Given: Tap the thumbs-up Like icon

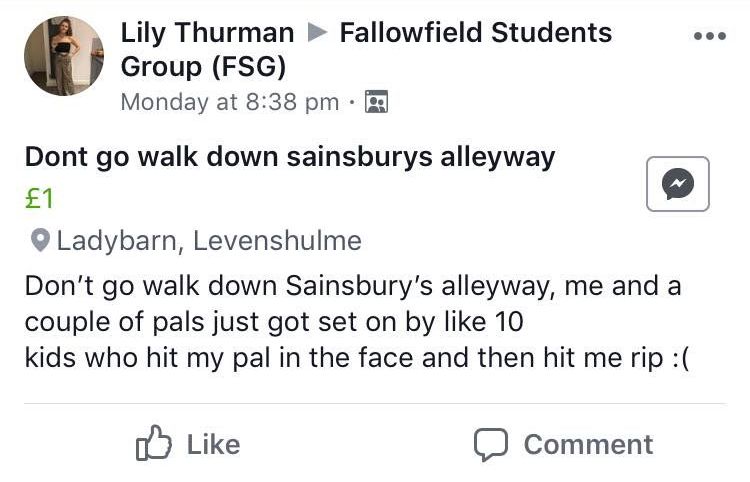Looking at the screenshot, I should tap(153, 443).
